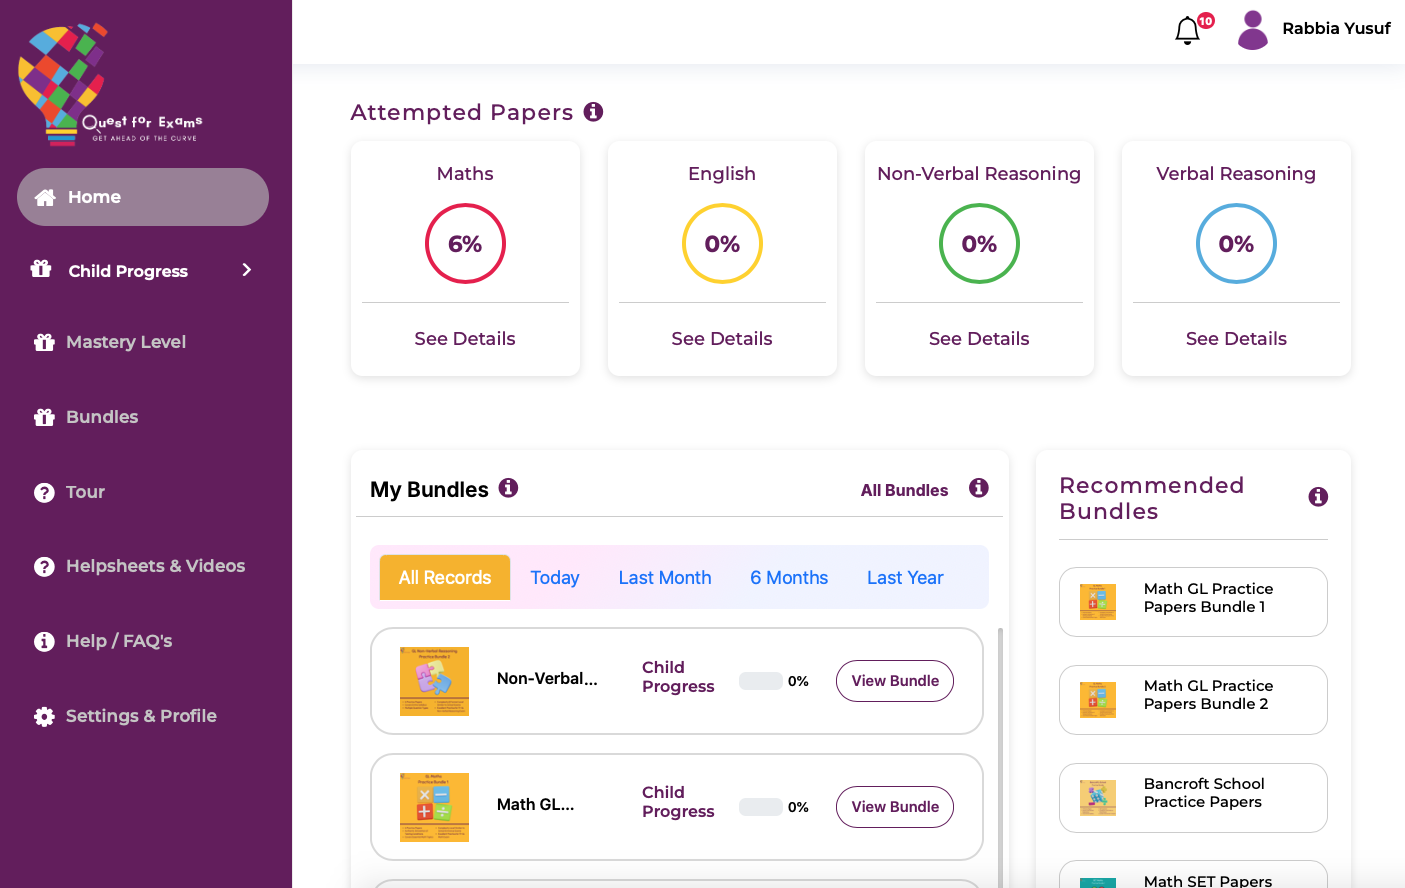The width and height of the screenshot is (1405, 888).
Task: See Details for Maths attempted papers
Action: (465, 339)
